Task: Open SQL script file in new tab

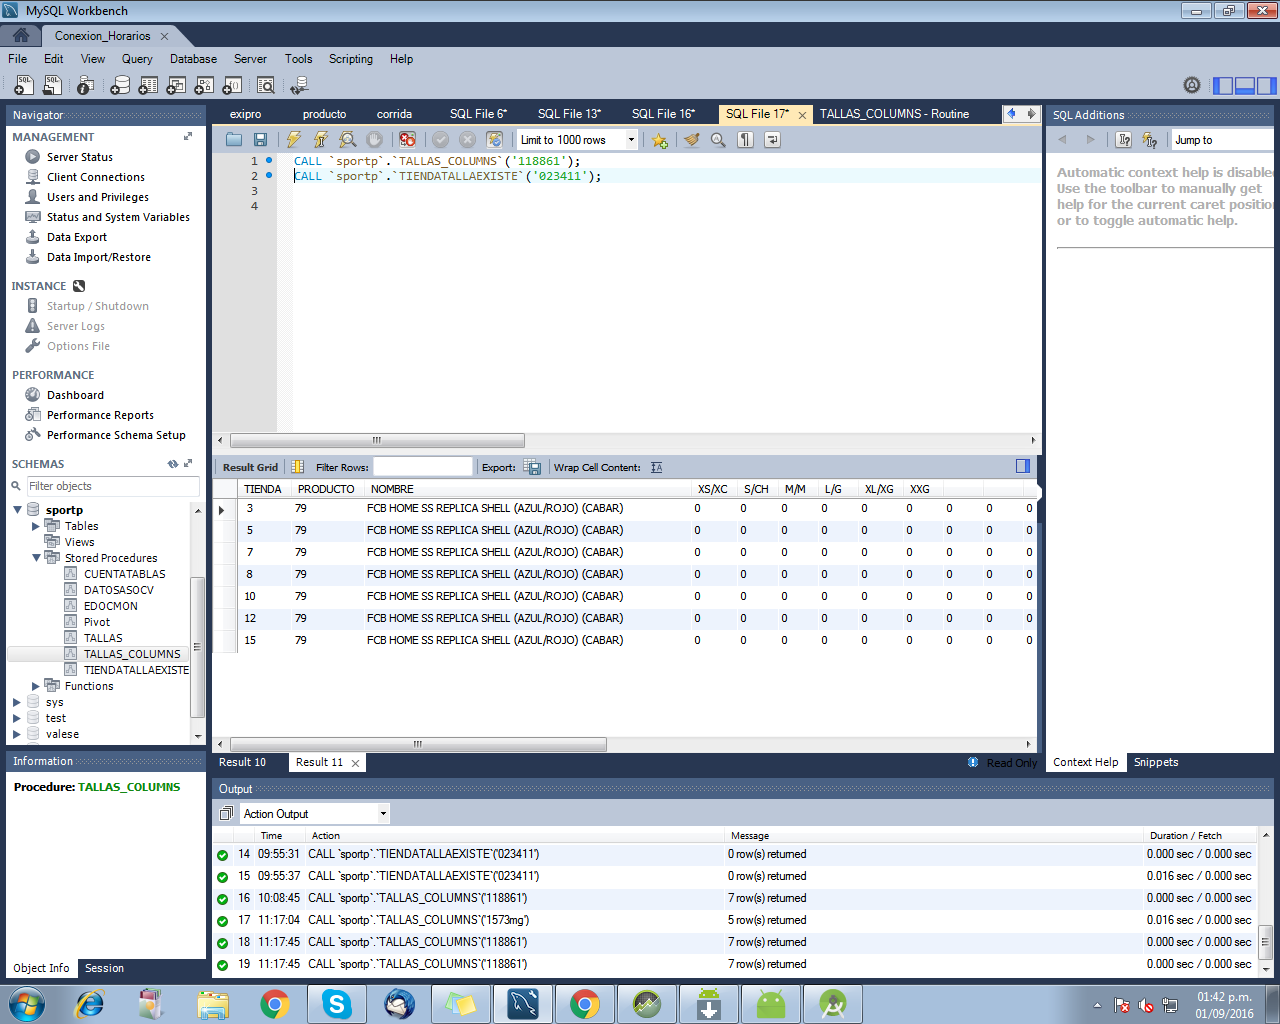Action: pos(52,86)
